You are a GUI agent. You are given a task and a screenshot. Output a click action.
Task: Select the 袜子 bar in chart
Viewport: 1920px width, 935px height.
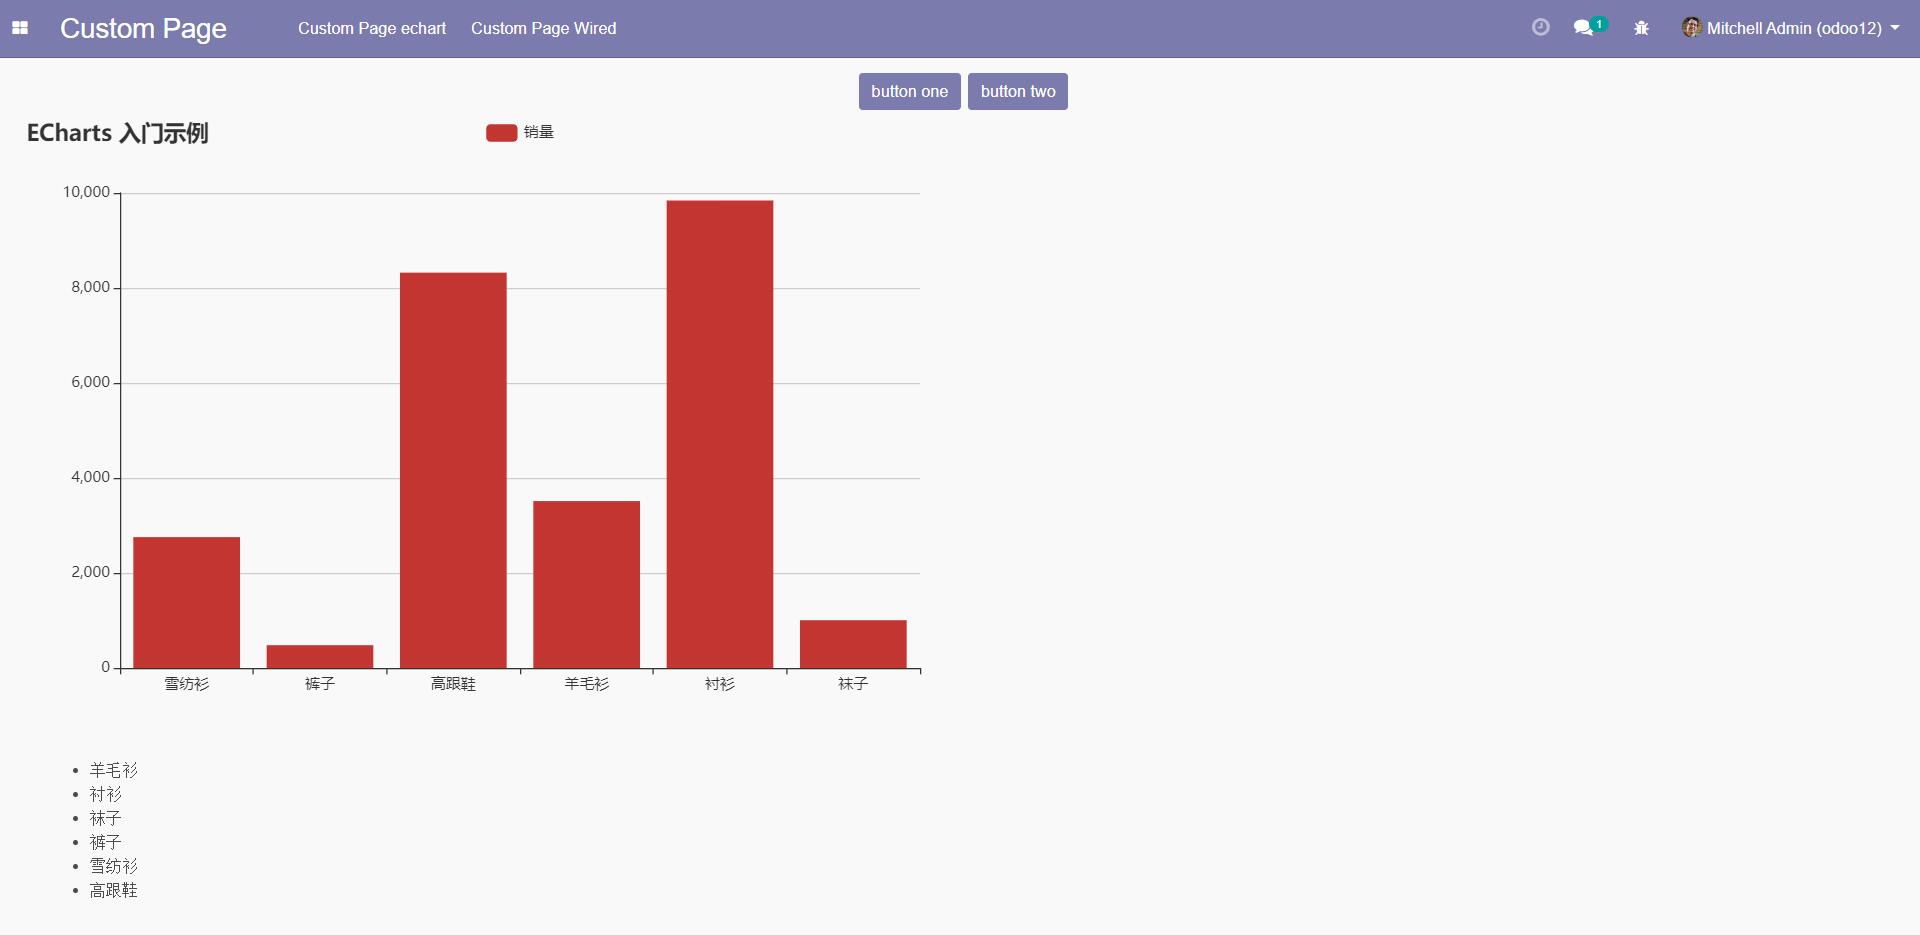coord(853,644)
